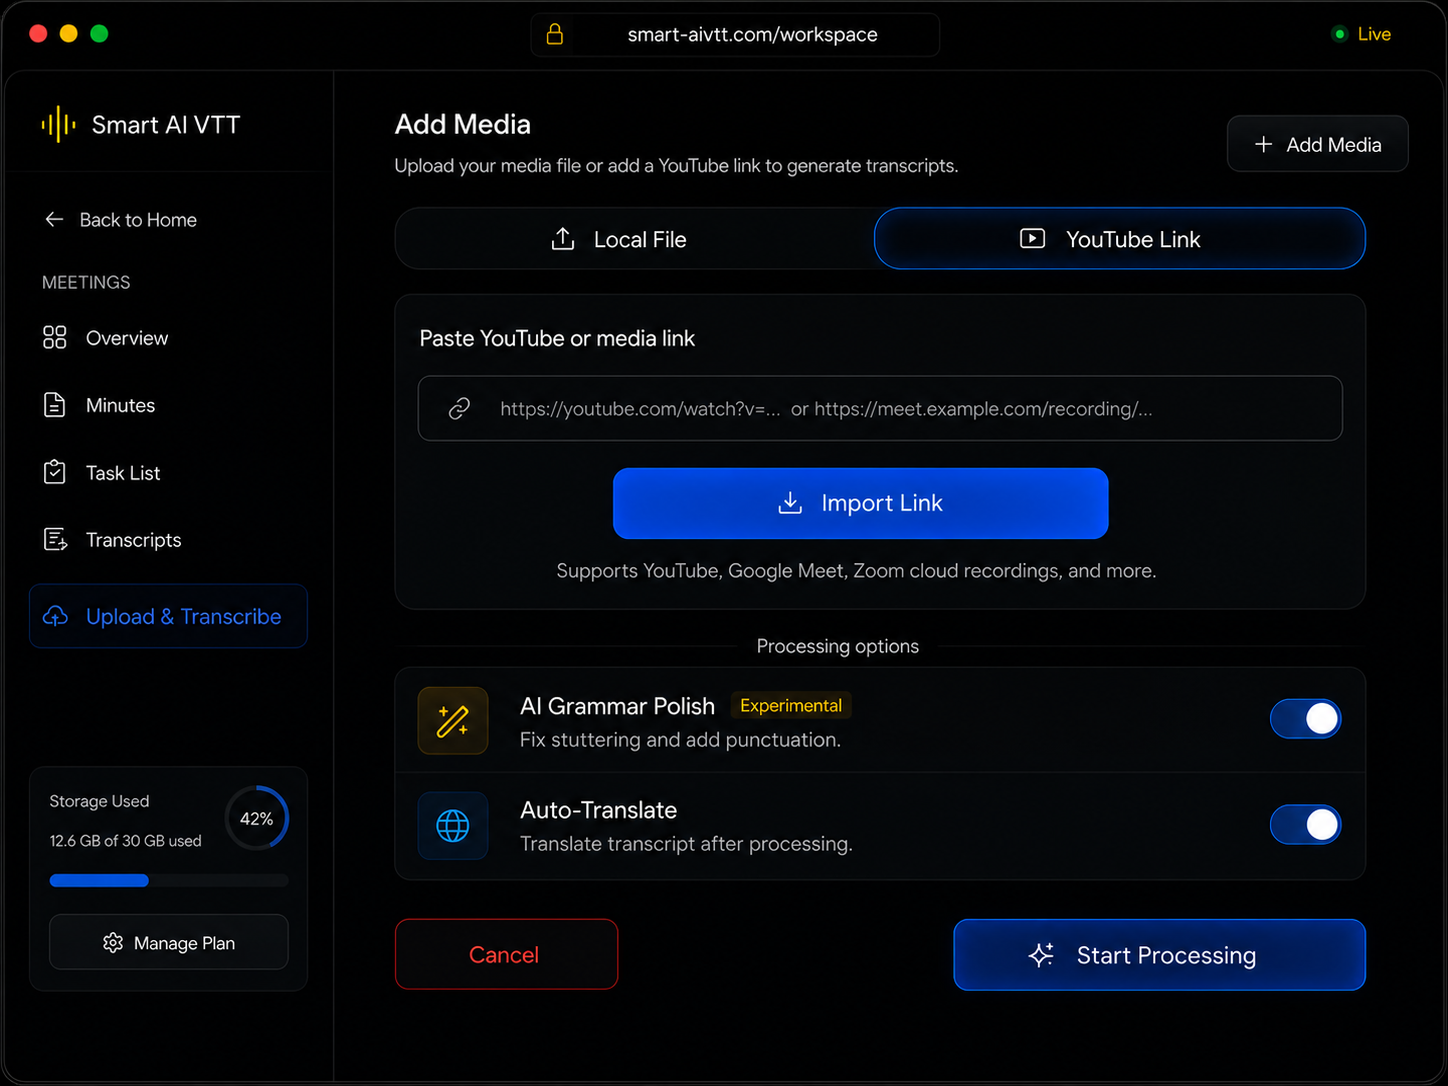The width and height of the screenshot is (1448, 1086).
Task: Toggle AI Grammar Polish off
Action: (x=1305, y=719)
